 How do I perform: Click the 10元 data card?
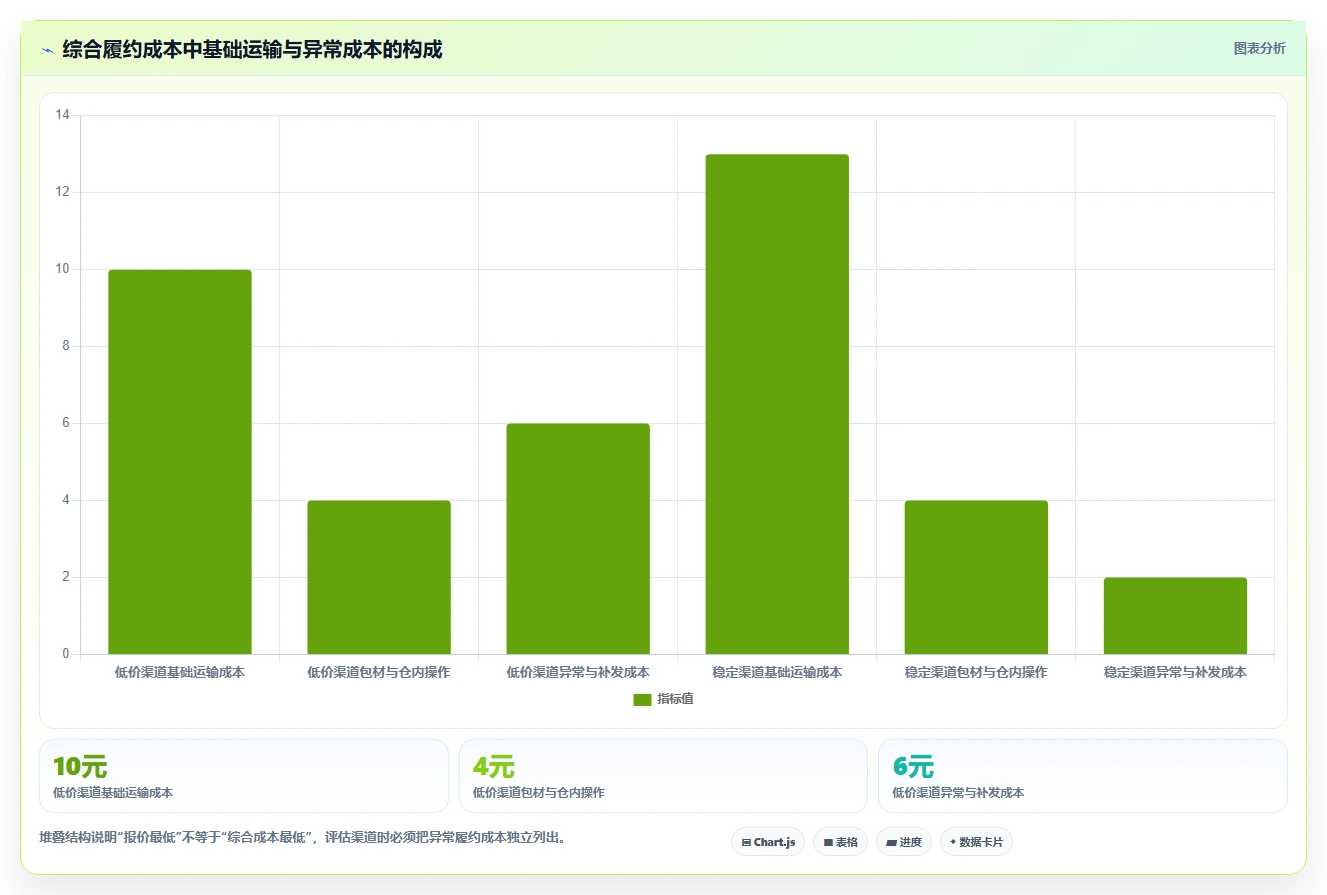tap(244, 776)
